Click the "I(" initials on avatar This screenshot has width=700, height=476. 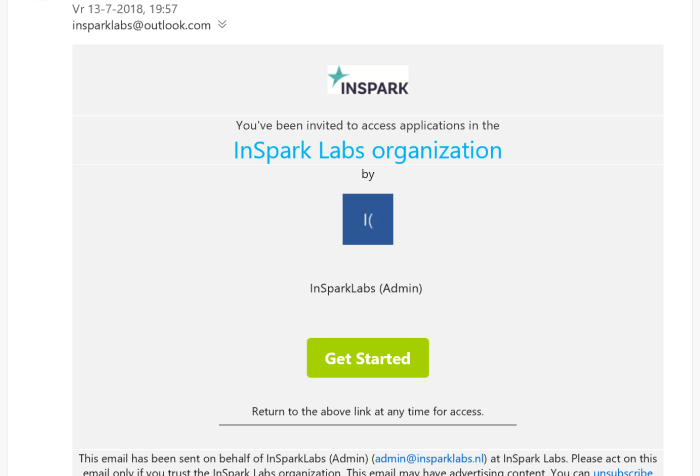point(367,220)
